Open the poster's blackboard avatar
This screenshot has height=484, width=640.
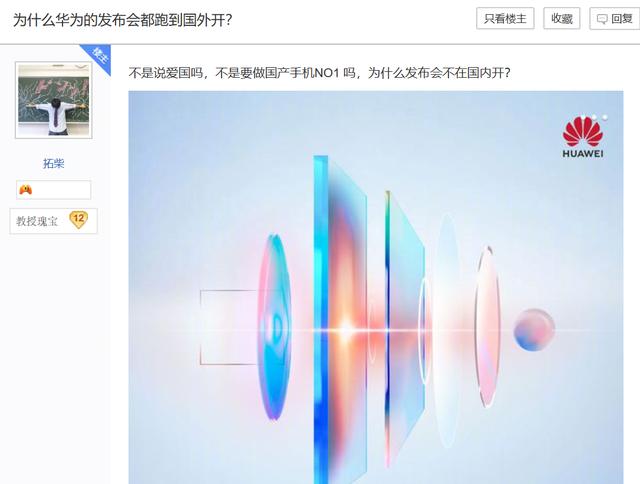coord(53,100)
